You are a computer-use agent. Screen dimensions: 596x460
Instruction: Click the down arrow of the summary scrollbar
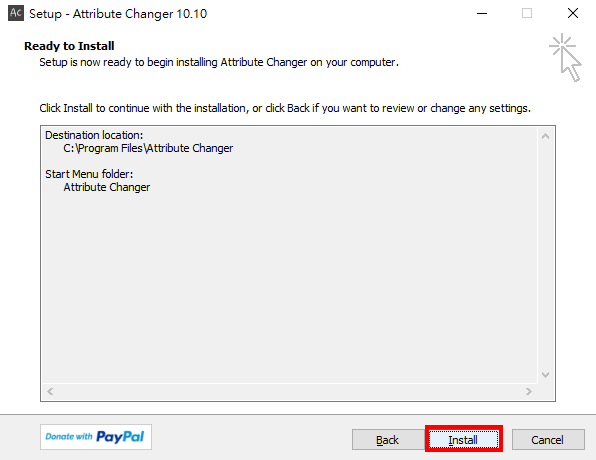coord(545,375)
